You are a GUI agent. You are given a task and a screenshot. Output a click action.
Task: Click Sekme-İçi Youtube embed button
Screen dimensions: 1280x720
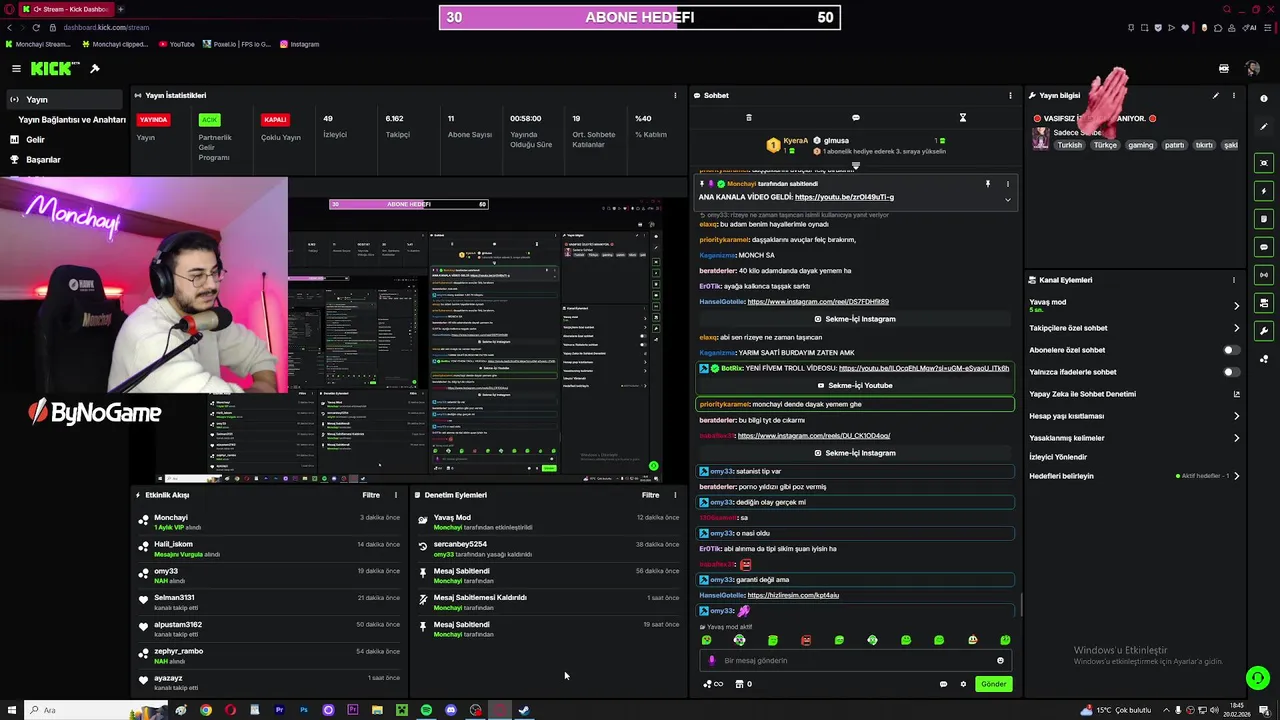click(x=855, y=386)
